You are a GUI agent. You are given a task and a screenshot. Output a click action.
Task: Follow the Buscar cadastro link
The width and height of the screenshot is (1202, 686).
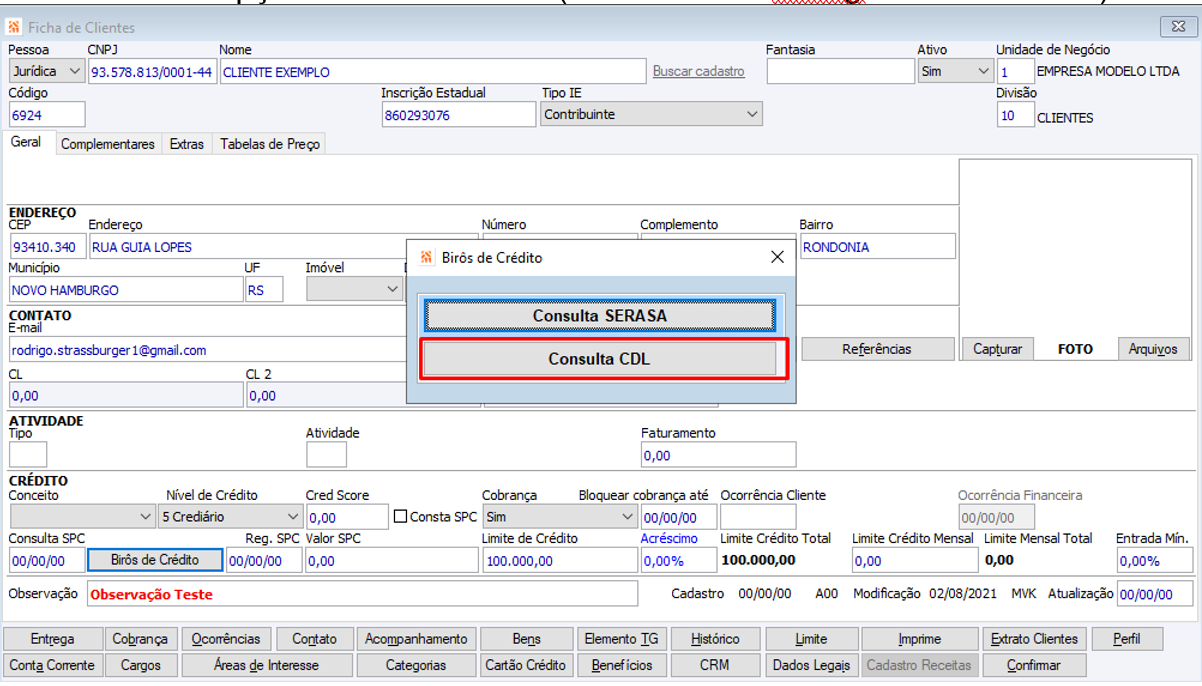[x=699, y=72]
